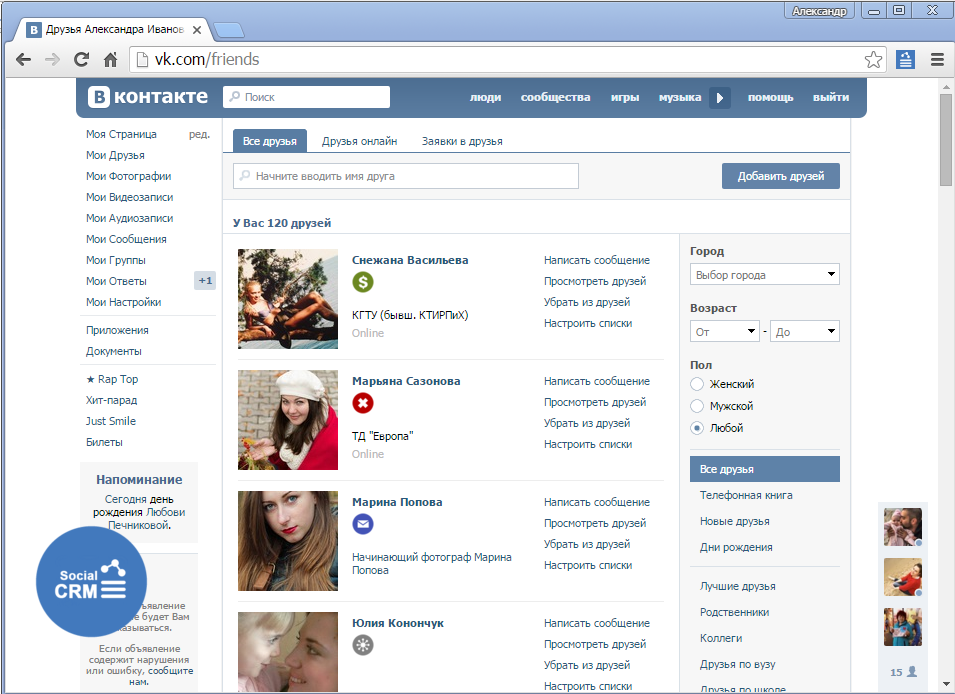Click the ВКонтакте logo

pos(148,96)
